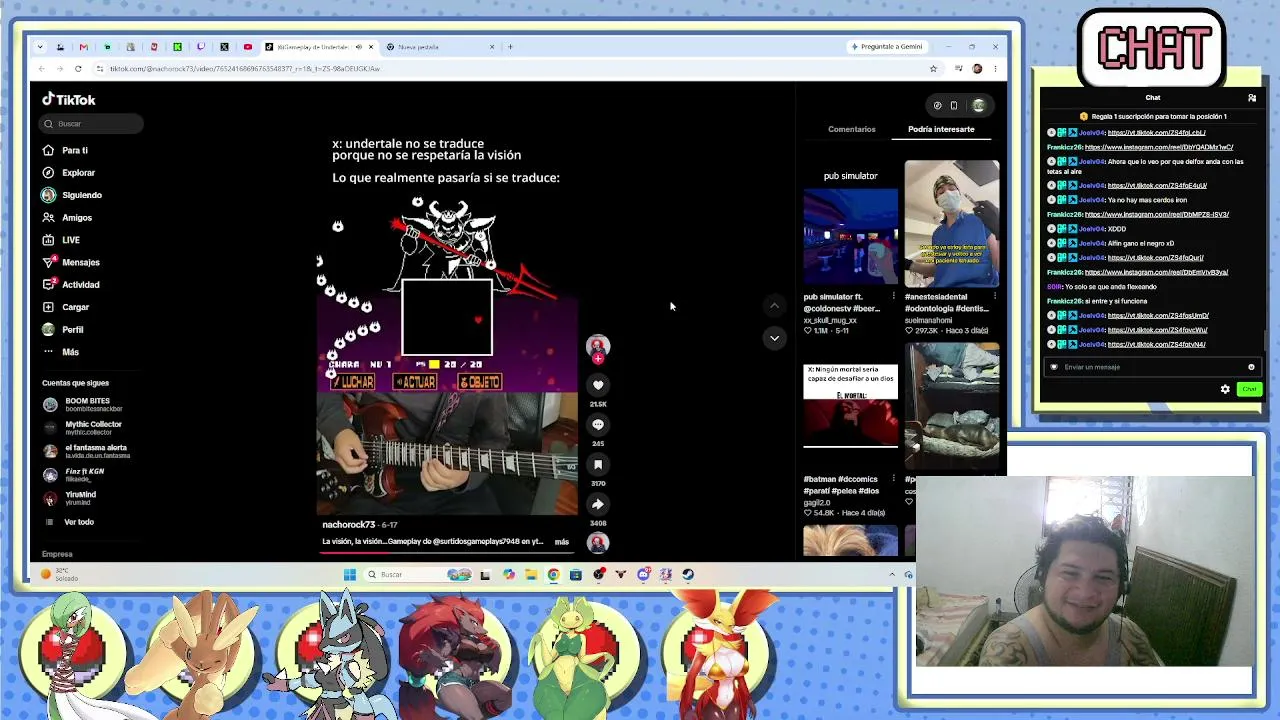Open batman dccomics recommended video thumbnail

(850, 407)
